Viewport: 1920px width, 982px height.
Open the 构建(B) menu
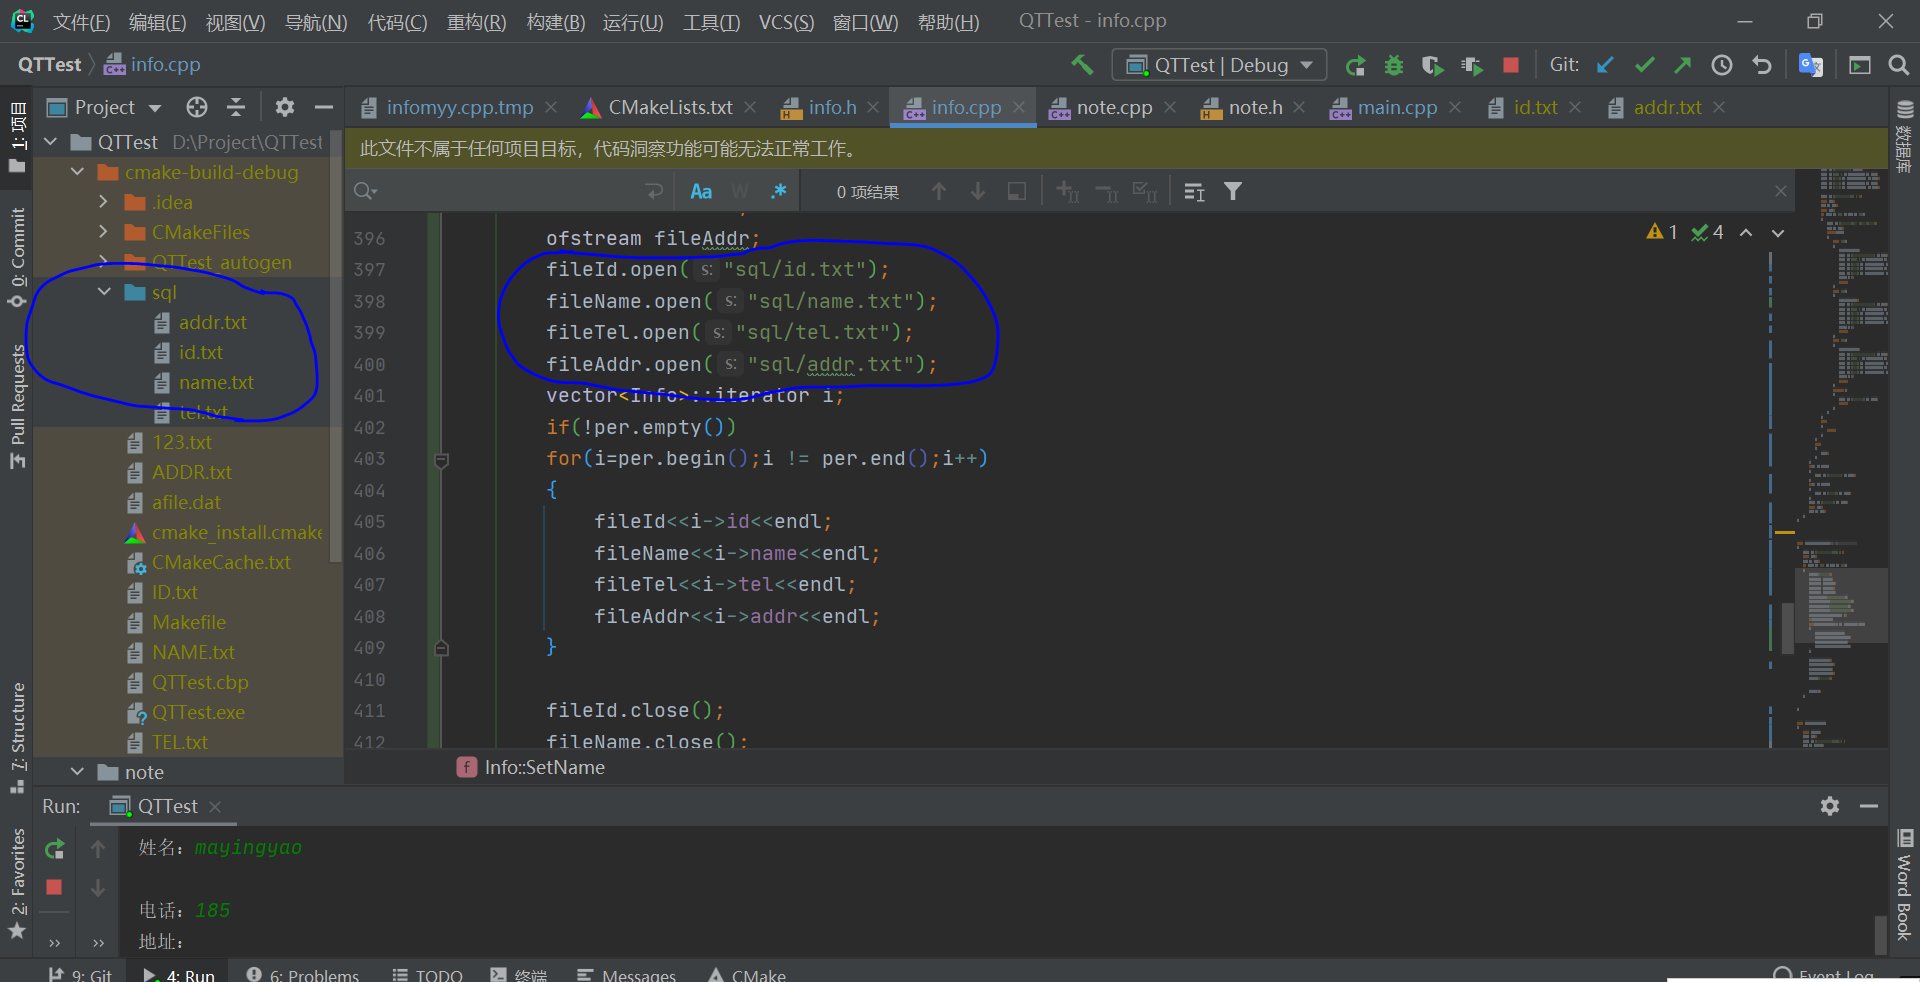[x=555, y=22]
